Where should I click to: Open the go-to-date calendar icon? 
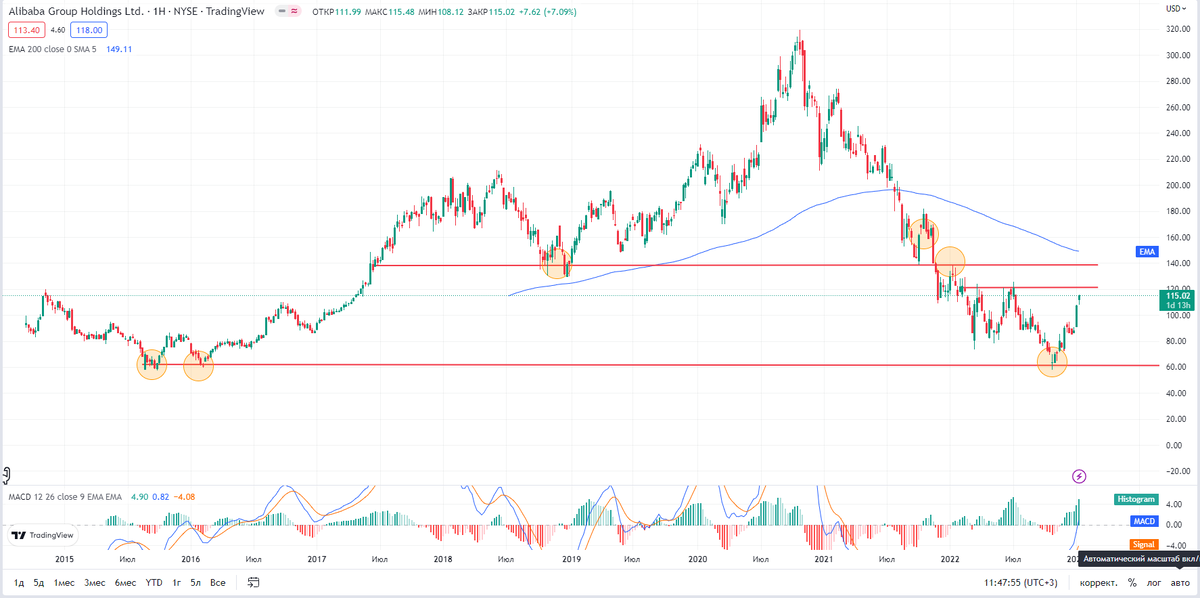(253, 582)
